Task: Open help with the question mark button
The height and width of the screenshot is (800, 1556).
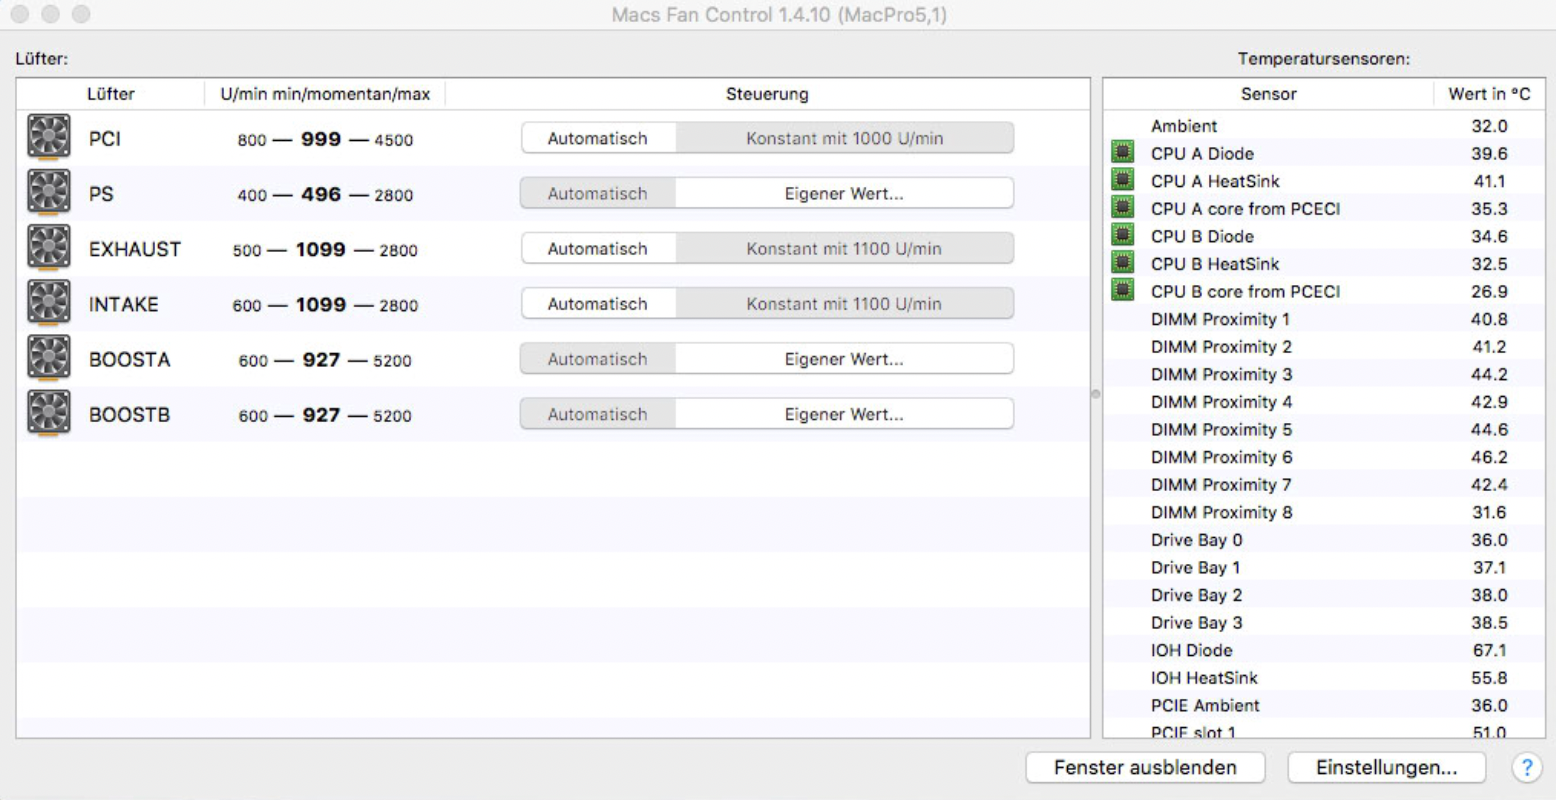Action: pyautogui.click(x=1526, y=767)
